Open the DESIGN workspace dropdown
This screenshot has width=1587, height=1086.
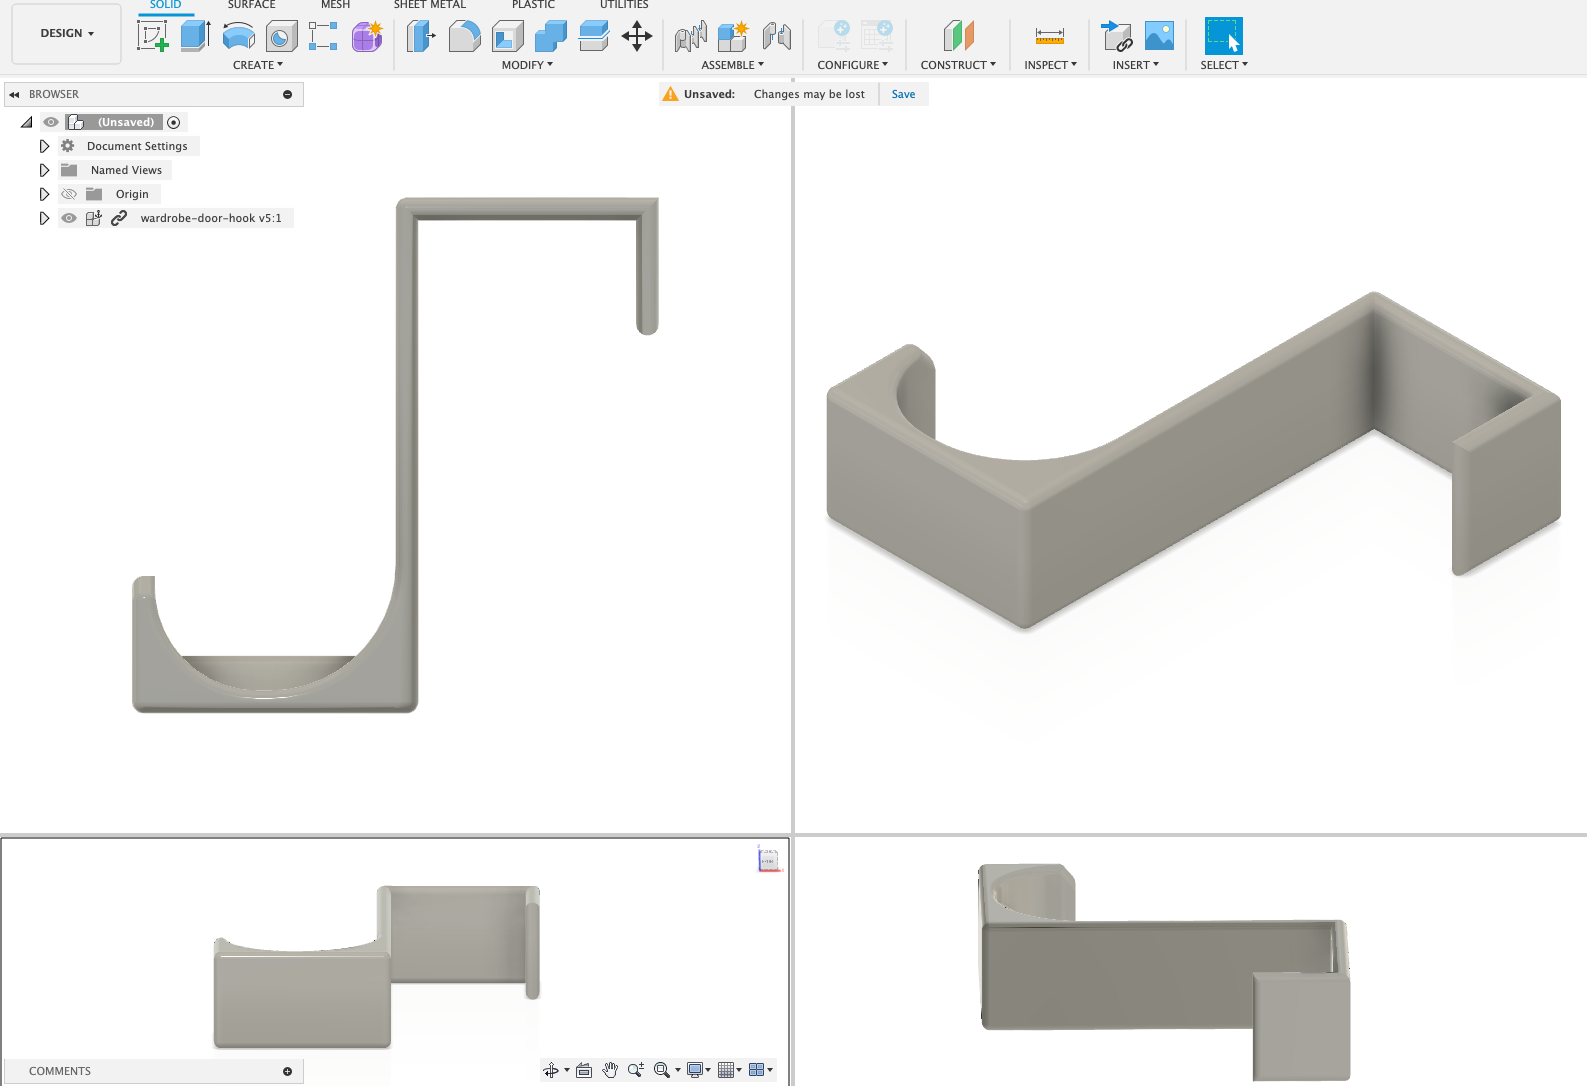click(67, 33)
